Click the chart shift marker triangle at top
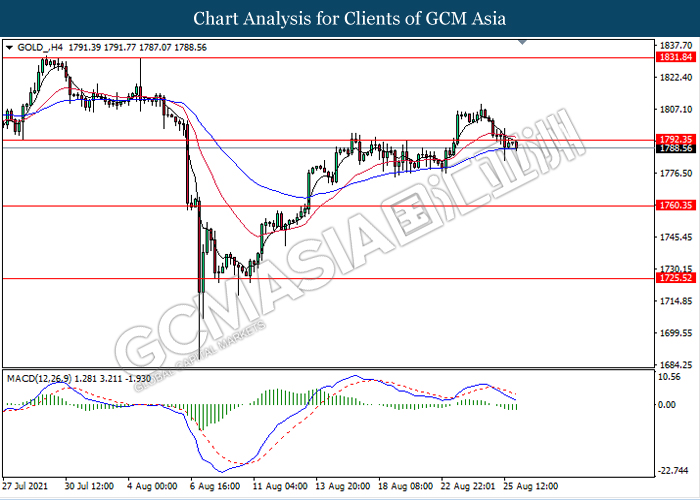The height and width of the screenshot is (500, 700). point(522,42)
